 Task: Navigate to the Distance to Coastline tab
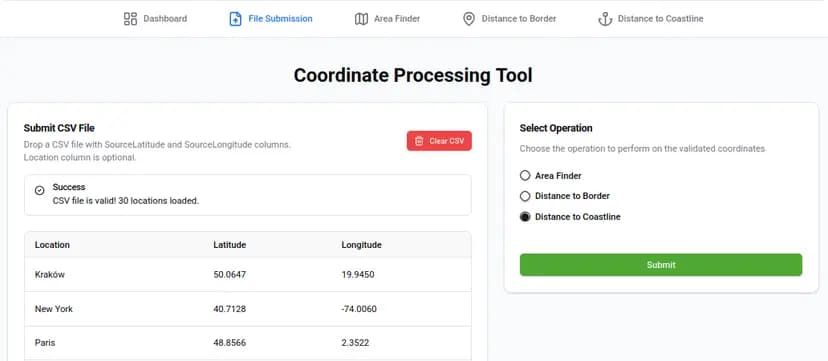click(651, 19)
